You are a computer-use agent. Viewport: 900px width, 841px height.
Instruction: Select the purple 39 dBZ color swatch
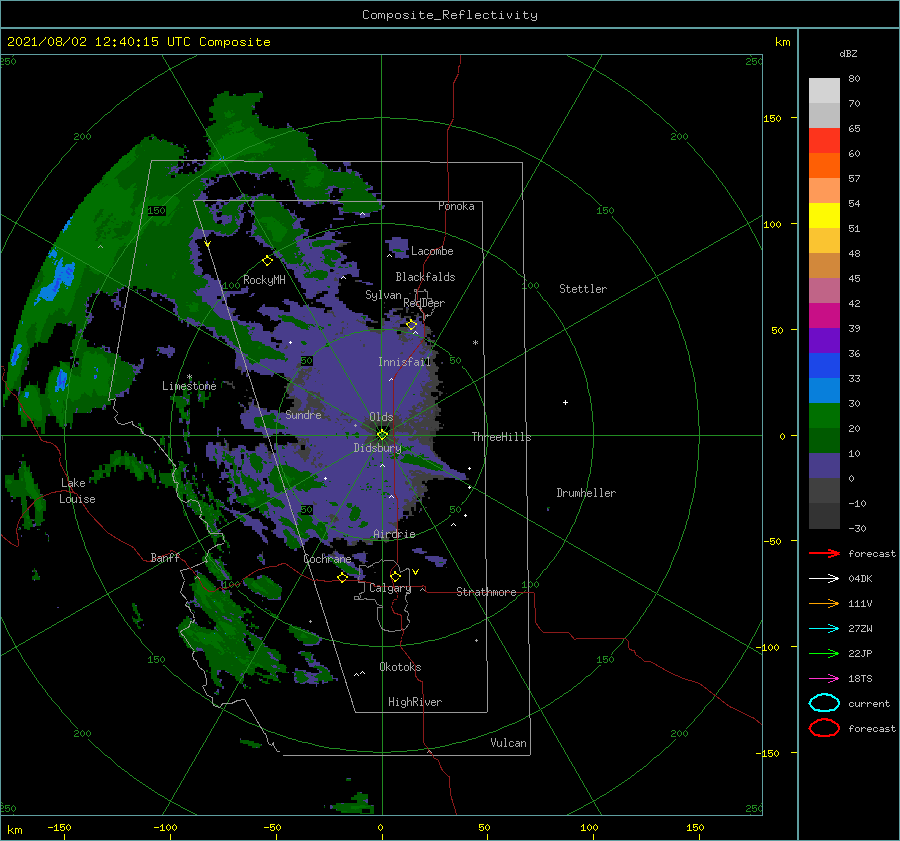824,340
